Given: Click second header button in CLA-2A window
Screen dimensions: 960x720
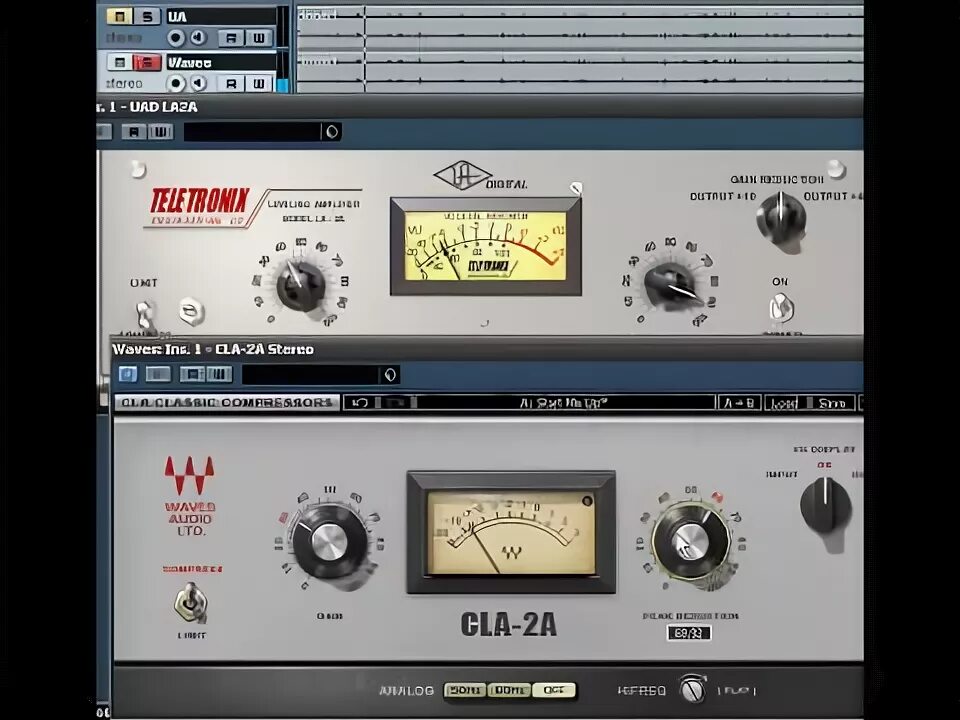Looking at the screenshot, I should pos(157,374).
